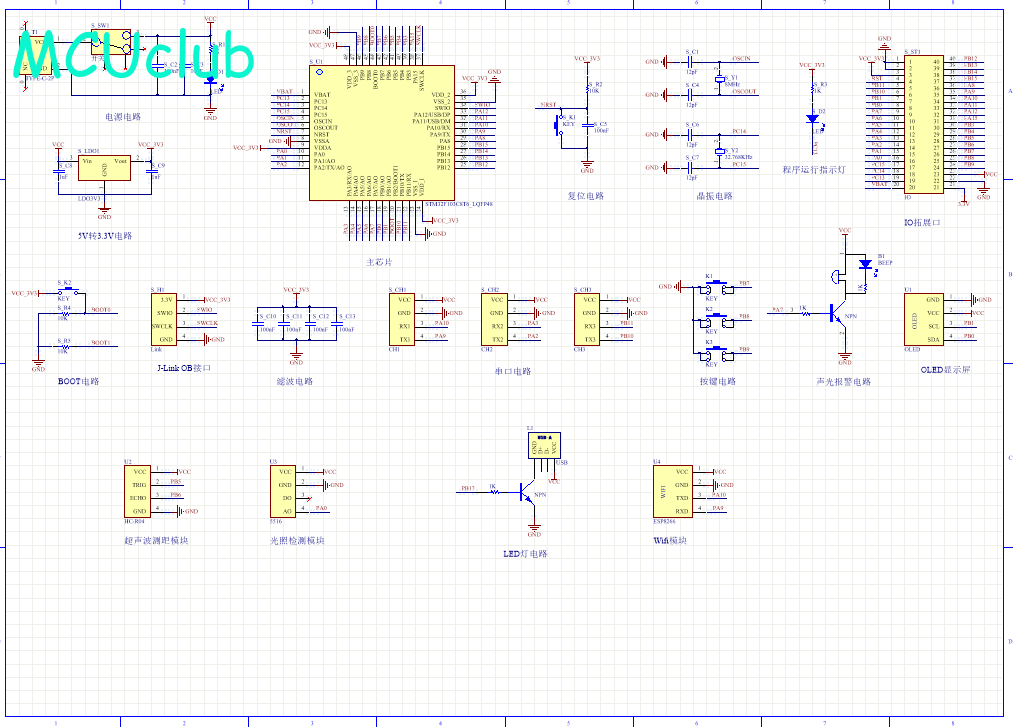Select the 32.768KHz crystal S_Y2
Viewport: 1013px width, 727px height.
pyautogui.click(x=720, y=152)
